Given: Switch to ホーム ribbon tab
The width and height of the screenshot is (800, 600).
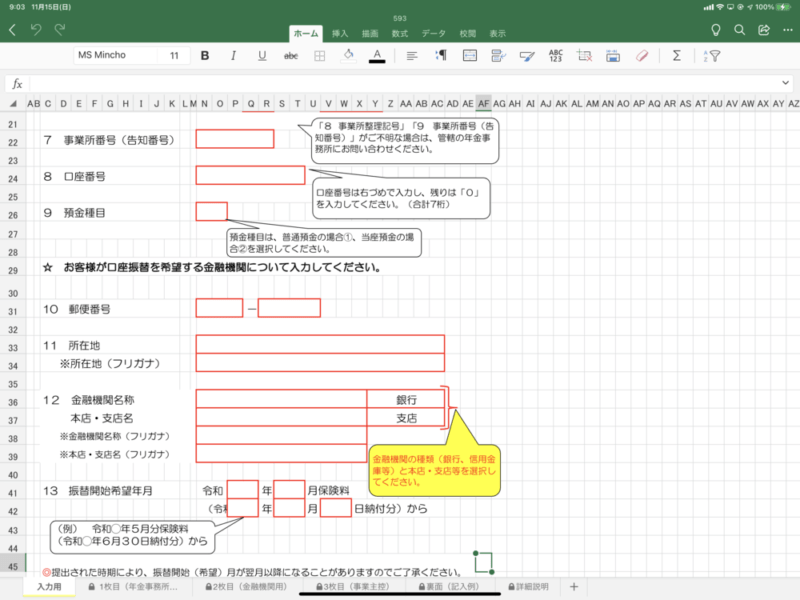Looking at the screenshot, I should (x=306, y=34).
